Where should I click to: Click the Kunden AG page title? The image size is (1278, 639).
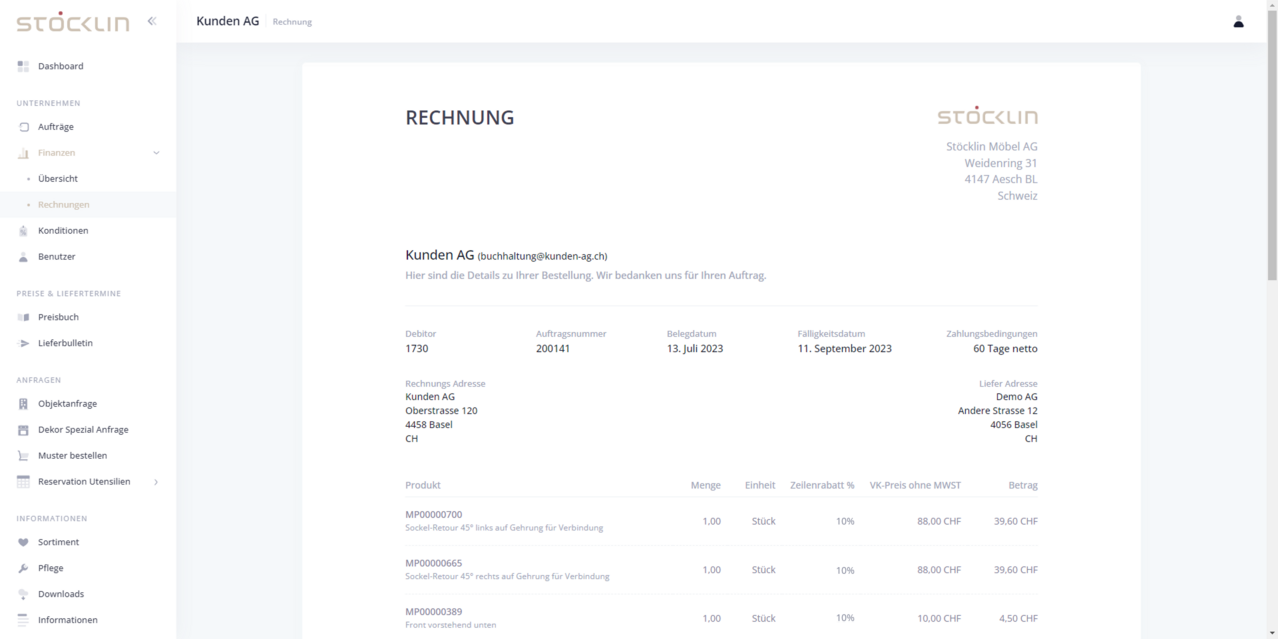coord(228,21)
